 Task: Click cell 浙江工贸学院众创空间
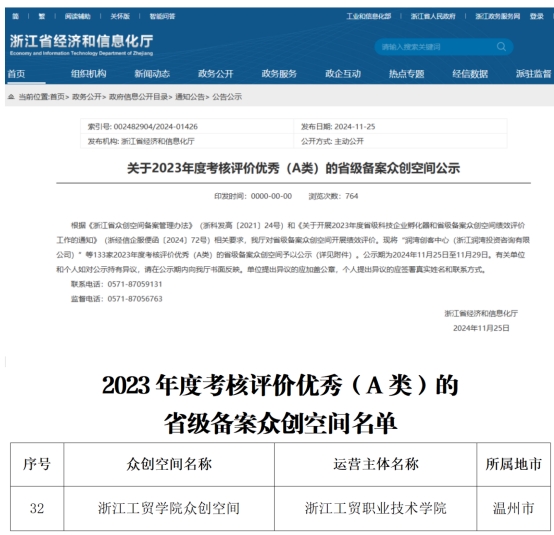[x=169, y=508]
